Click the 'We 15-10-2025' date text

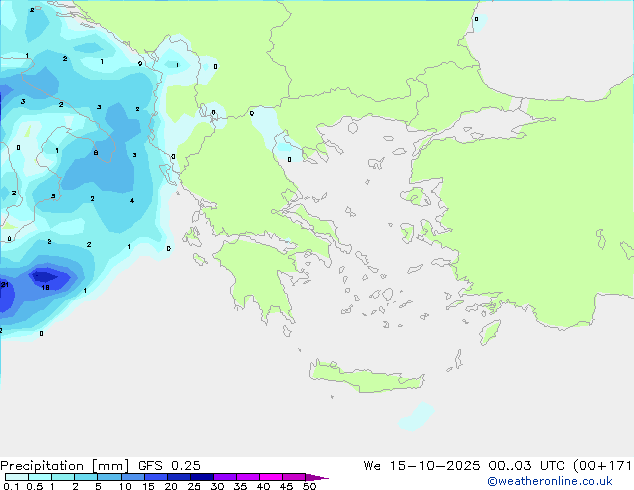pyautogui.click(x=422, y=466)
